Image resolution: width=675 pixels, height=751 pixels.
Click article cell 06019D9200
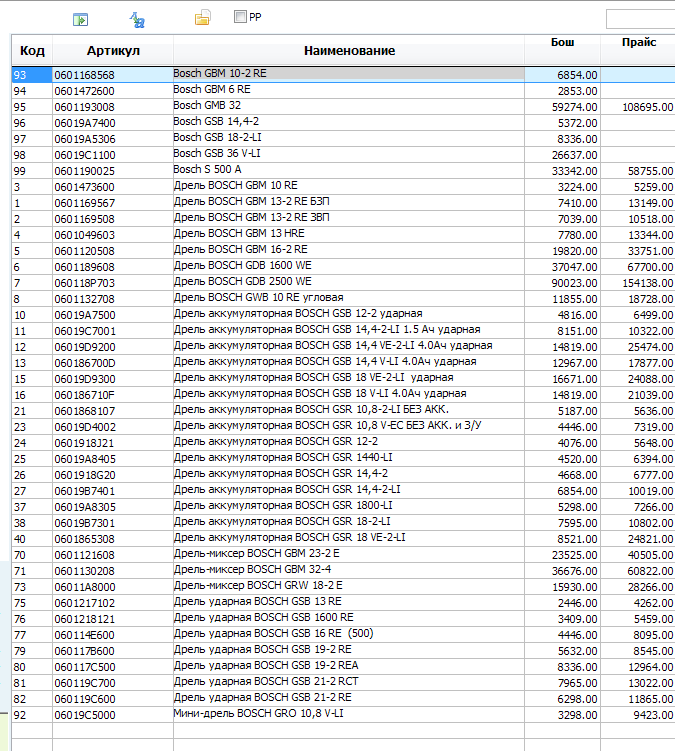click(113, 347)
